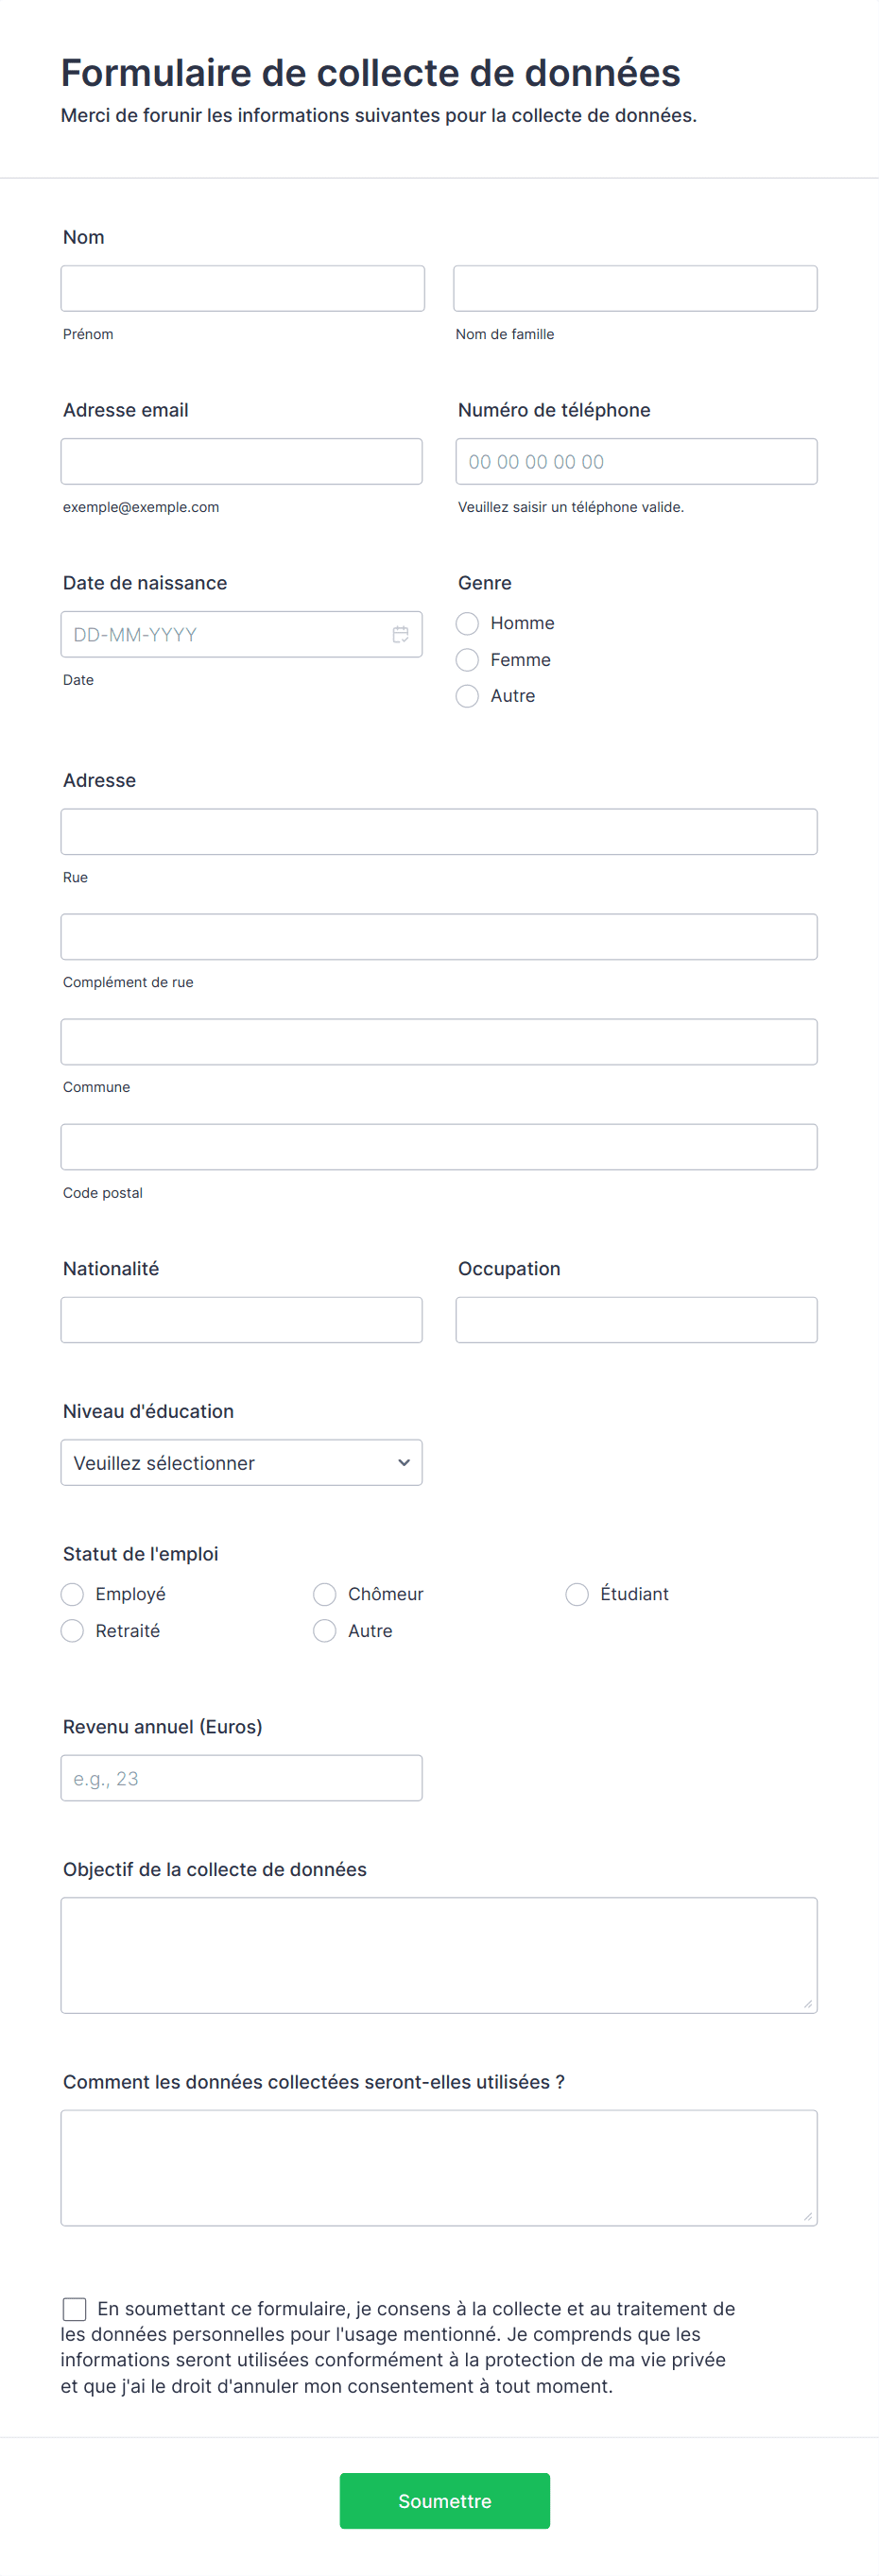Click the Revenu annuel field
This screenshot has width=879, height=2576.
pos(241,1778)
